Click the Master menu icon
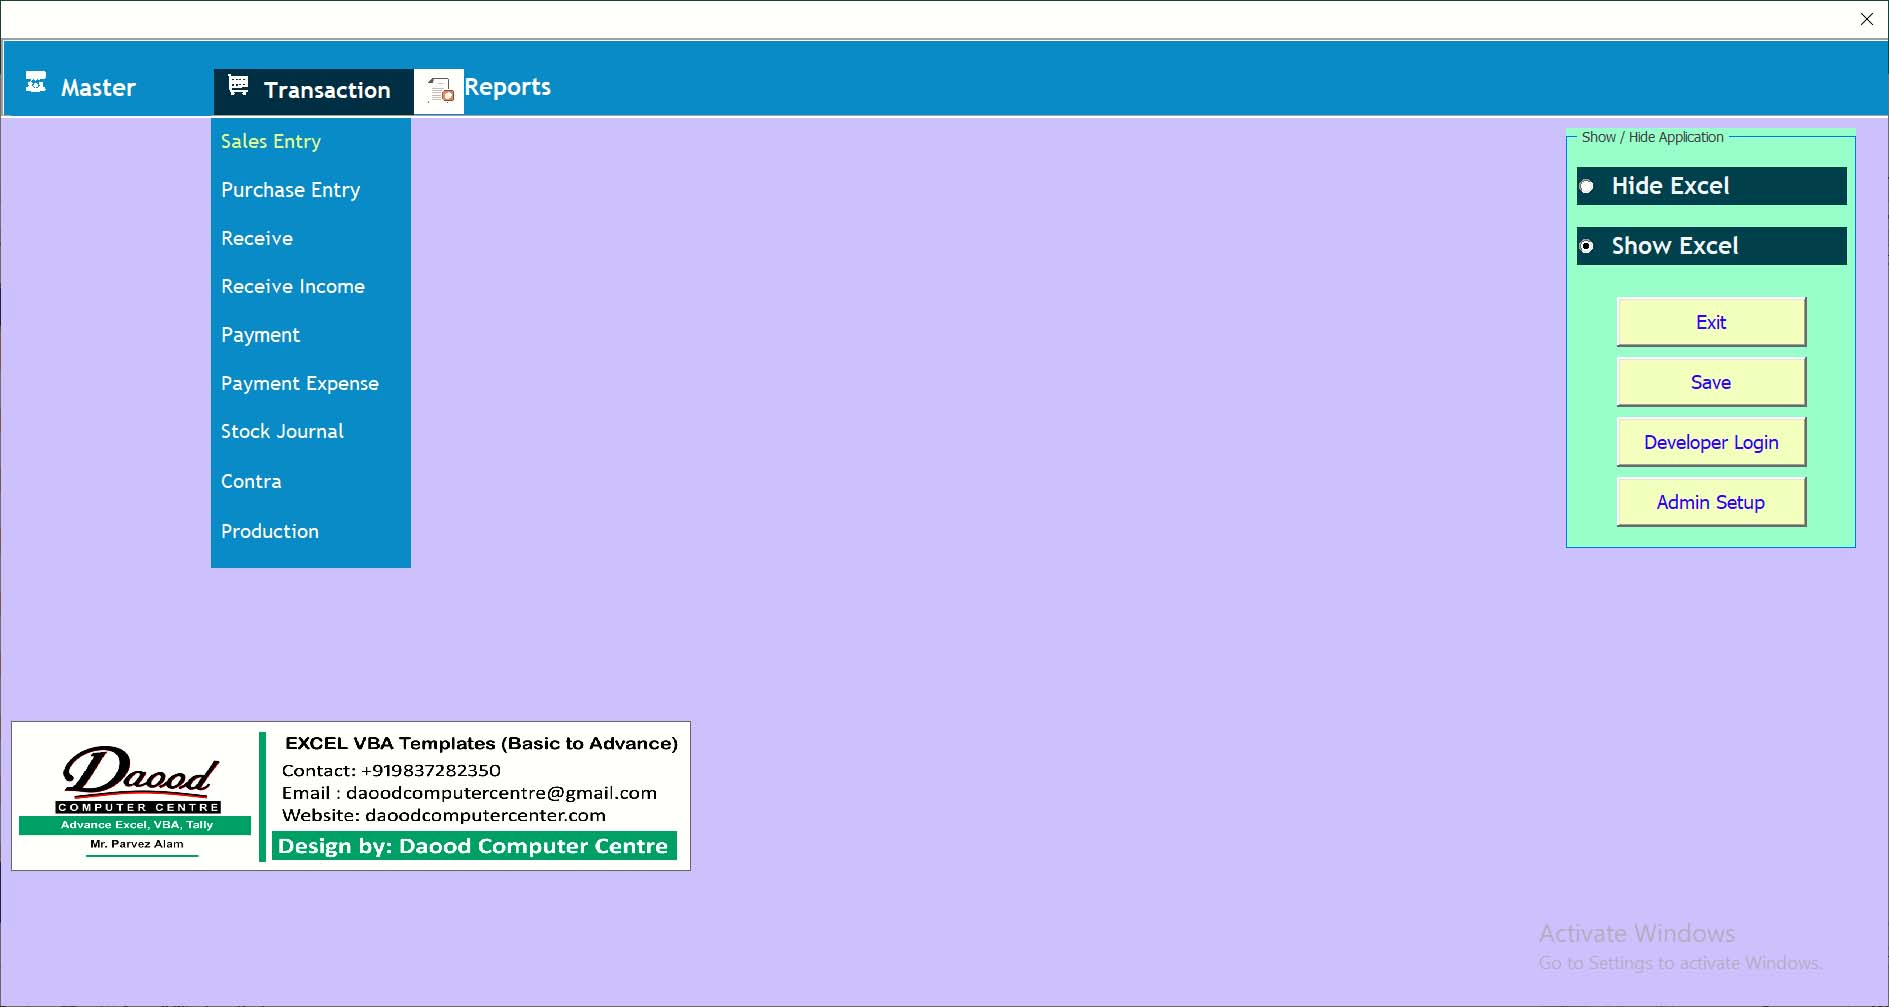The image size is (1889, 1007). (x=36, y=83)
